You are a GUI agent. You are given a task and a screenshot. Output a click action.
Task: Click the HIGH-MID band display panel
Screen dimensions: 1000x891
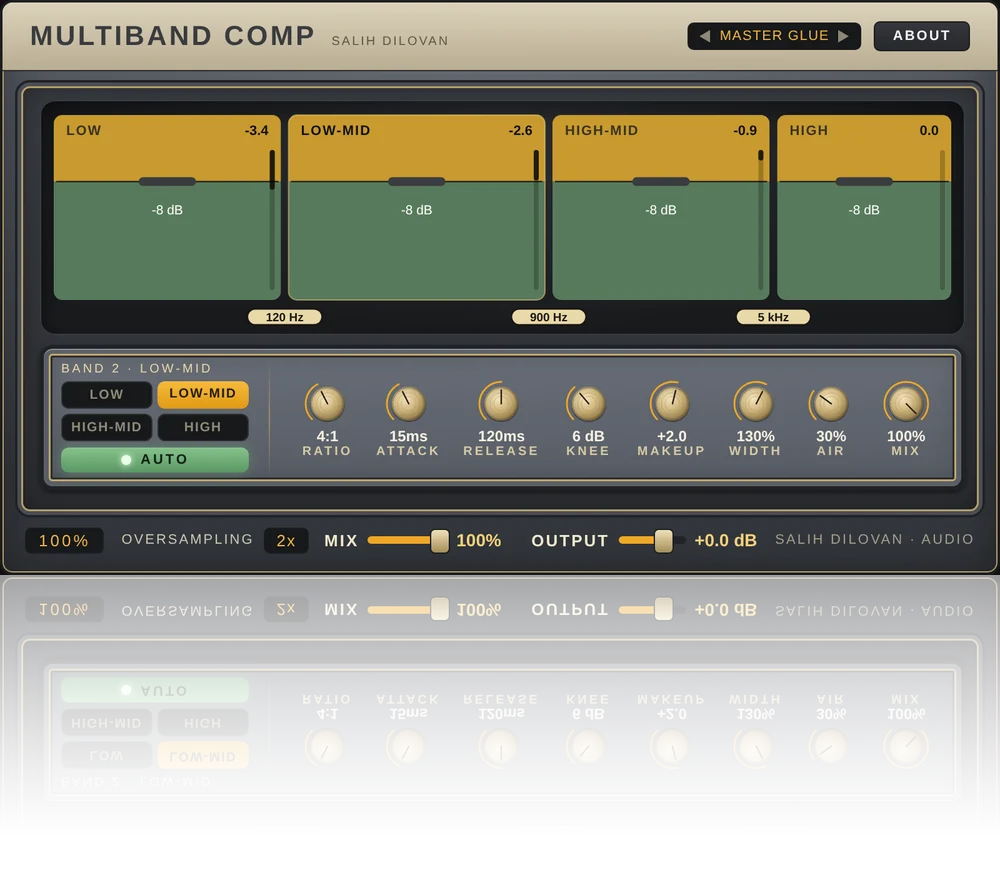click(x=661, y=207)
